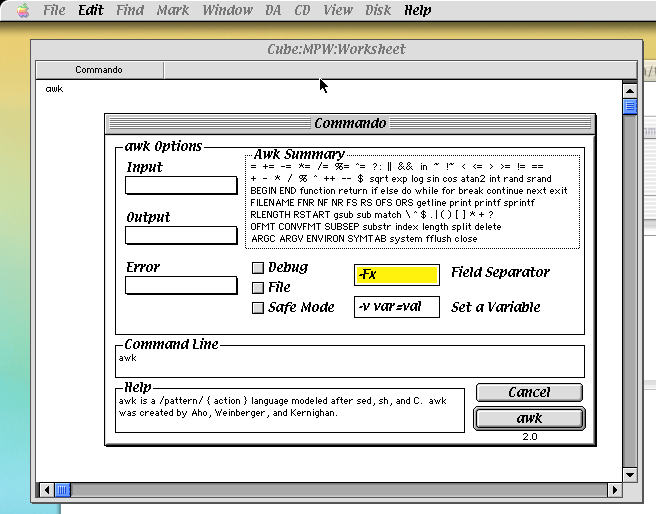Screen dimensions: 656x514
Task: Click the horizontal scroll right arrow
Action: [x=614, y=490]
